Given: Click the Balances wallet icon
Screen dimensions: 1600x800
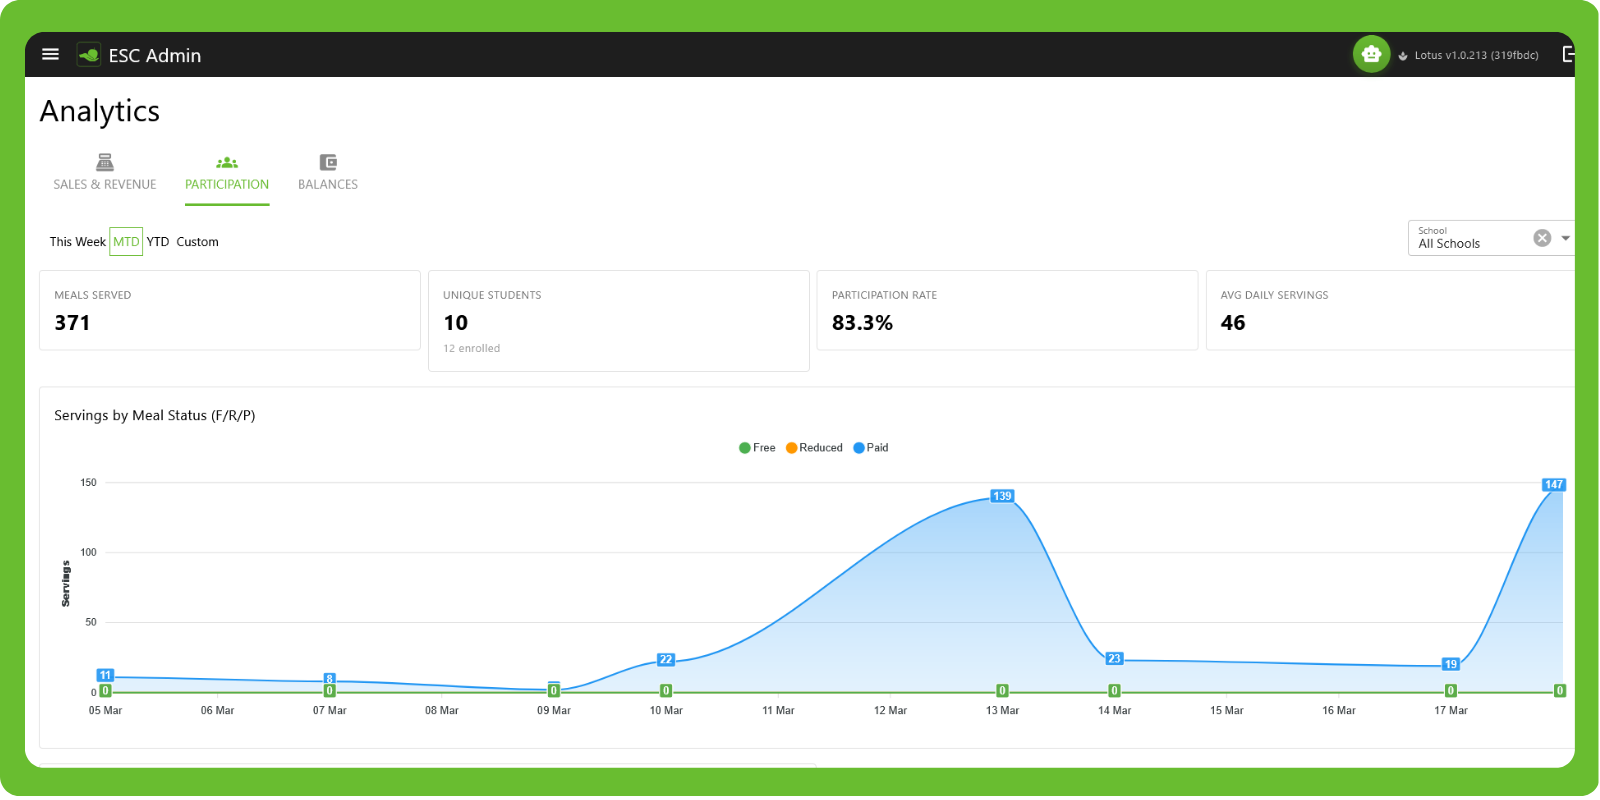Looking at the screenshot, I should (328, 162).
